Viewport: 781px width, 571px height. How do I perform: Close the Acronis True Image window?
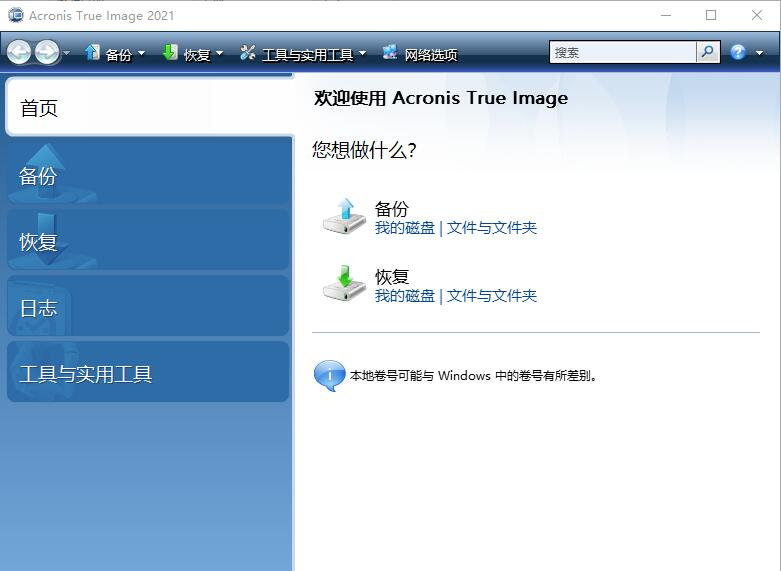757,15
